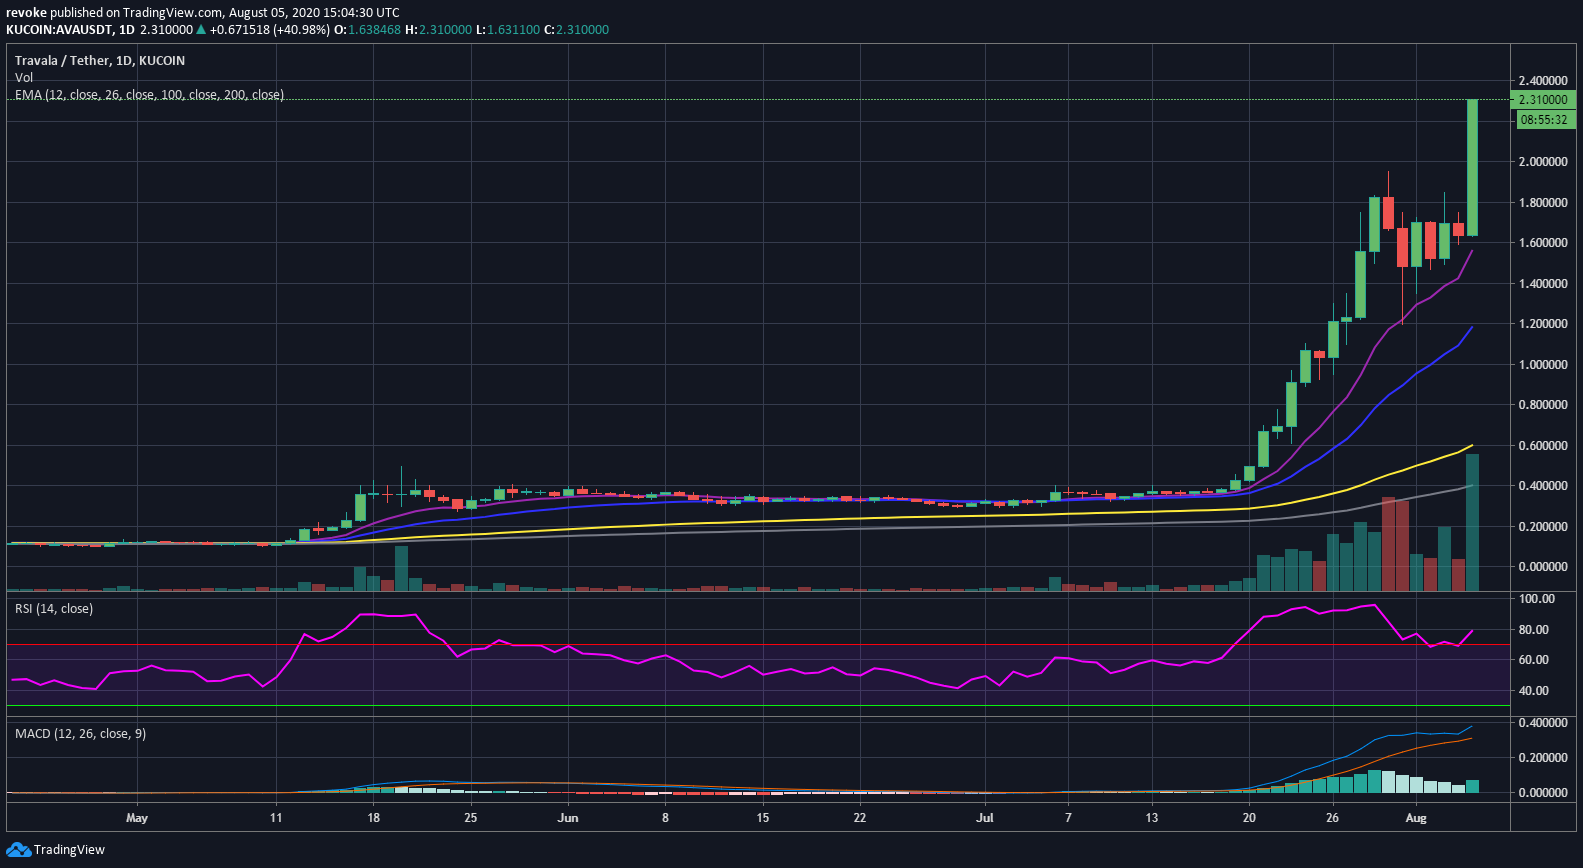Click the publisher line revoke published on TradingView.com
Image resolution: width=1583 pixels, height=868 pixels.
click(x=203, y=13)
